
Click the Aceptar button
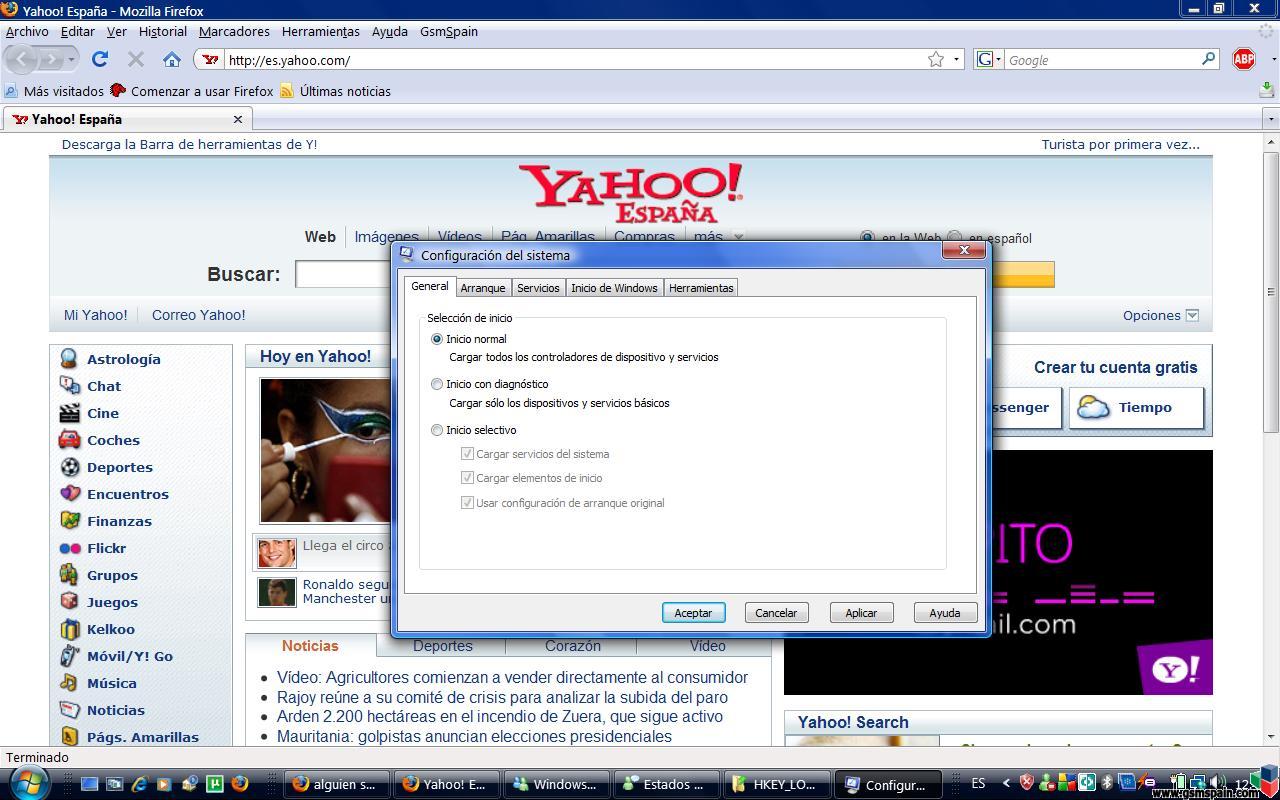(x=693, y=612)
